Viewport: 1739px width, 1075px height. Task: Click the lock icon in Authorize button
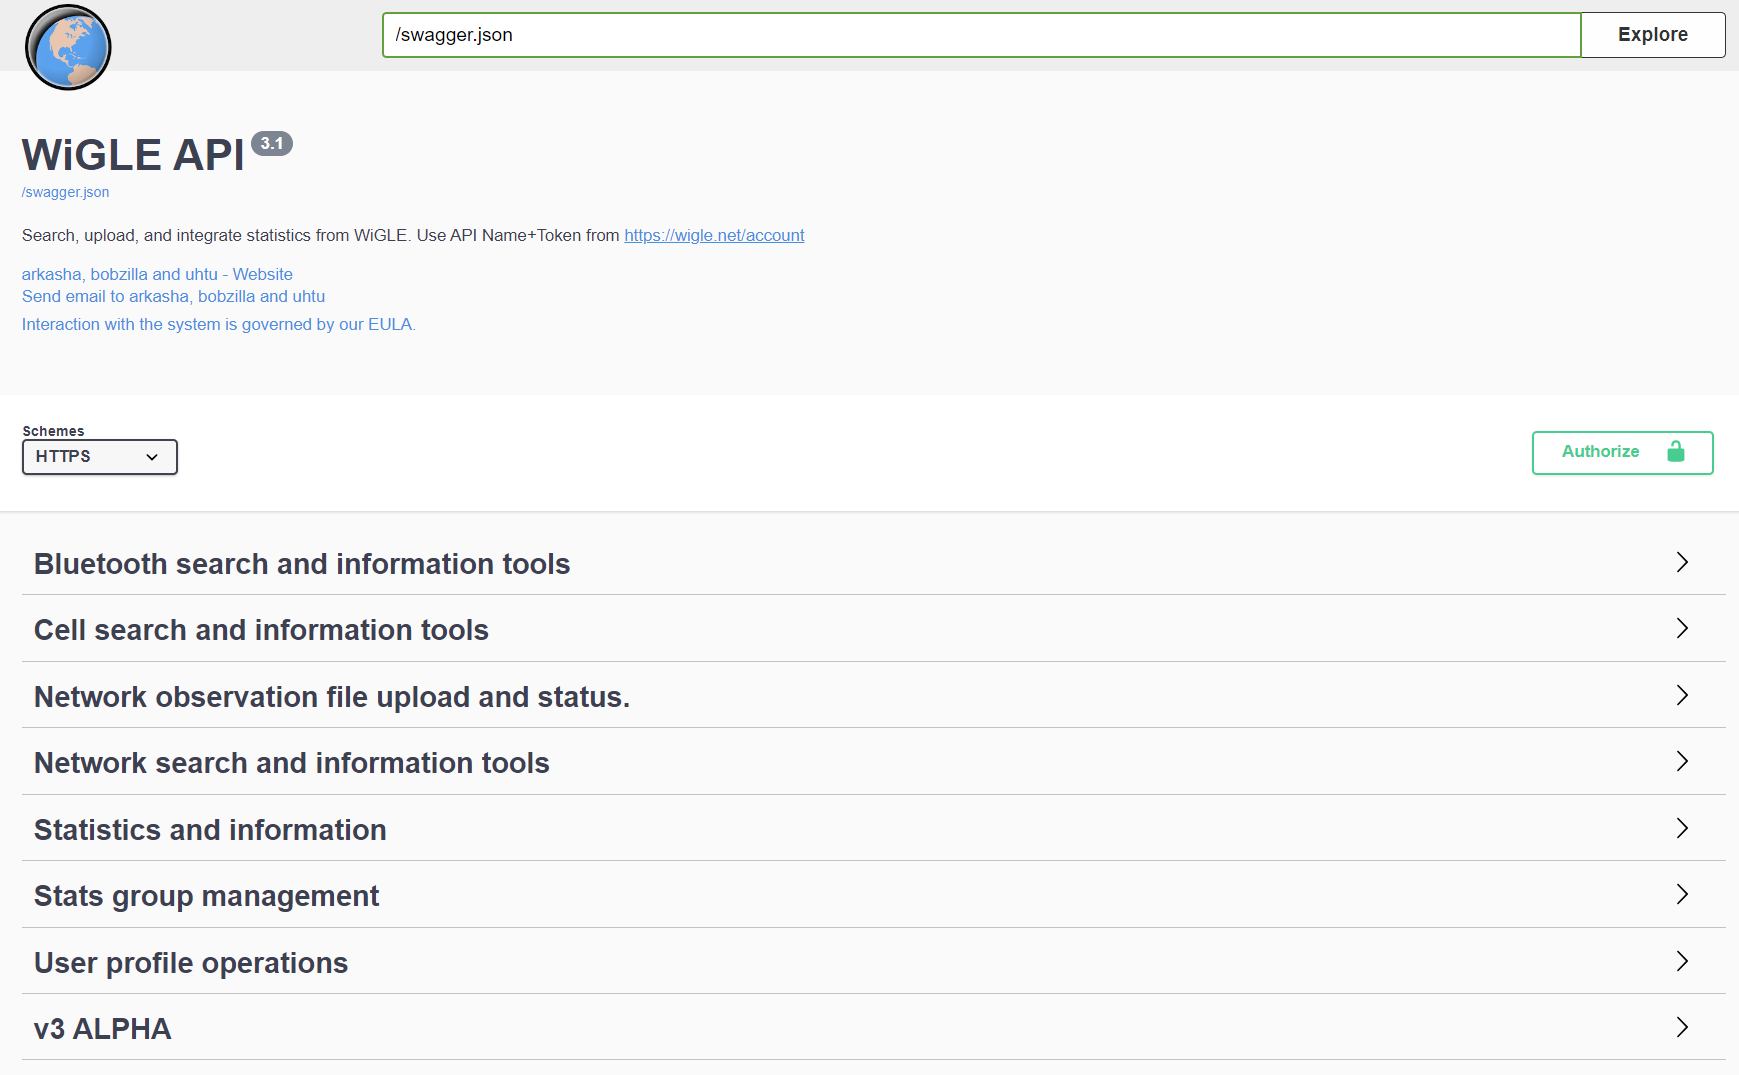pos(1676,452)
